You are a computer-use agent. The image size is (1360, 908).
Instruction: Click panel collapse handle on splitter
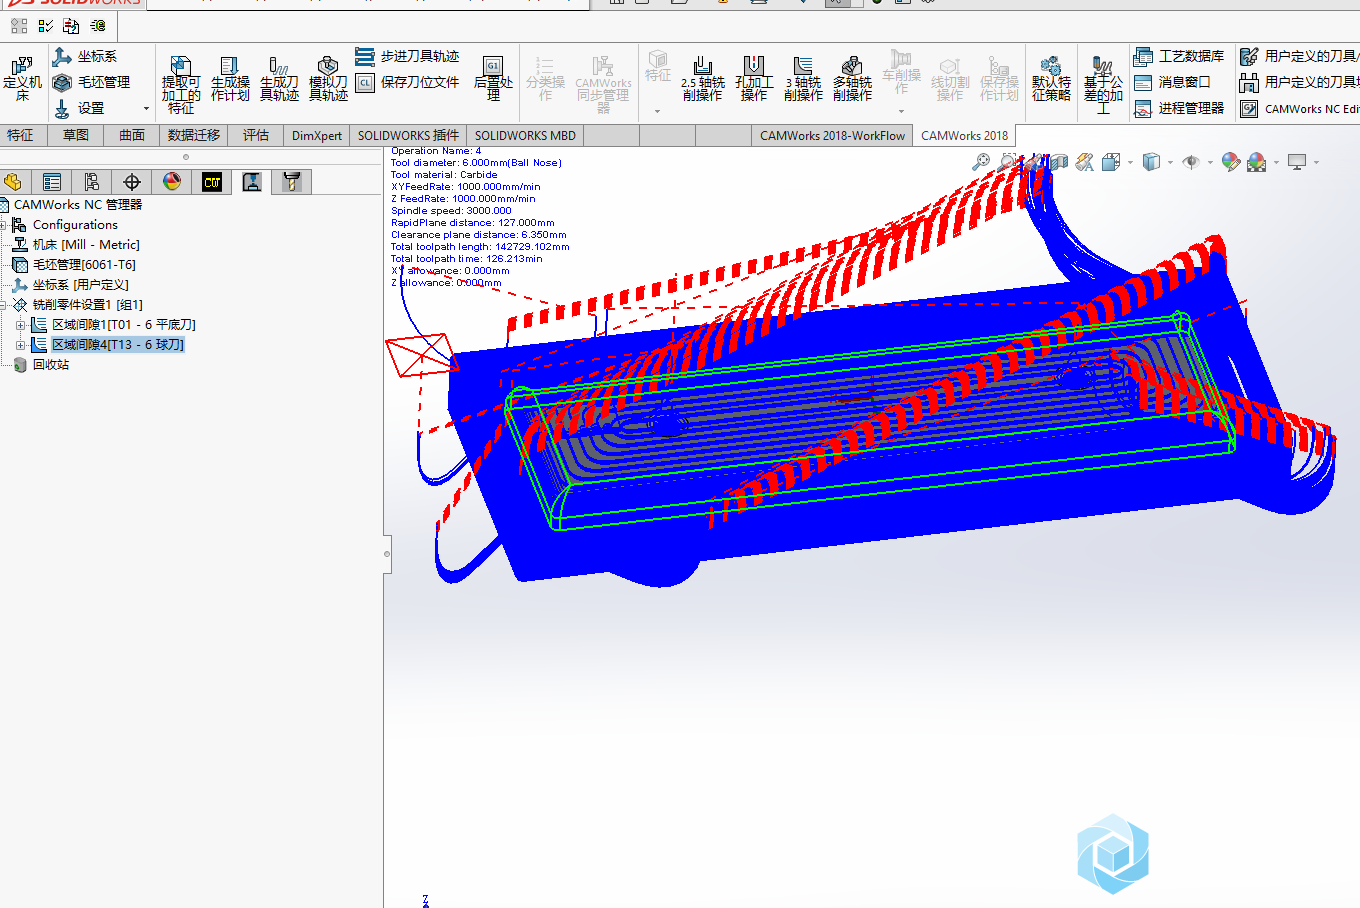click(x=387, y=552)
